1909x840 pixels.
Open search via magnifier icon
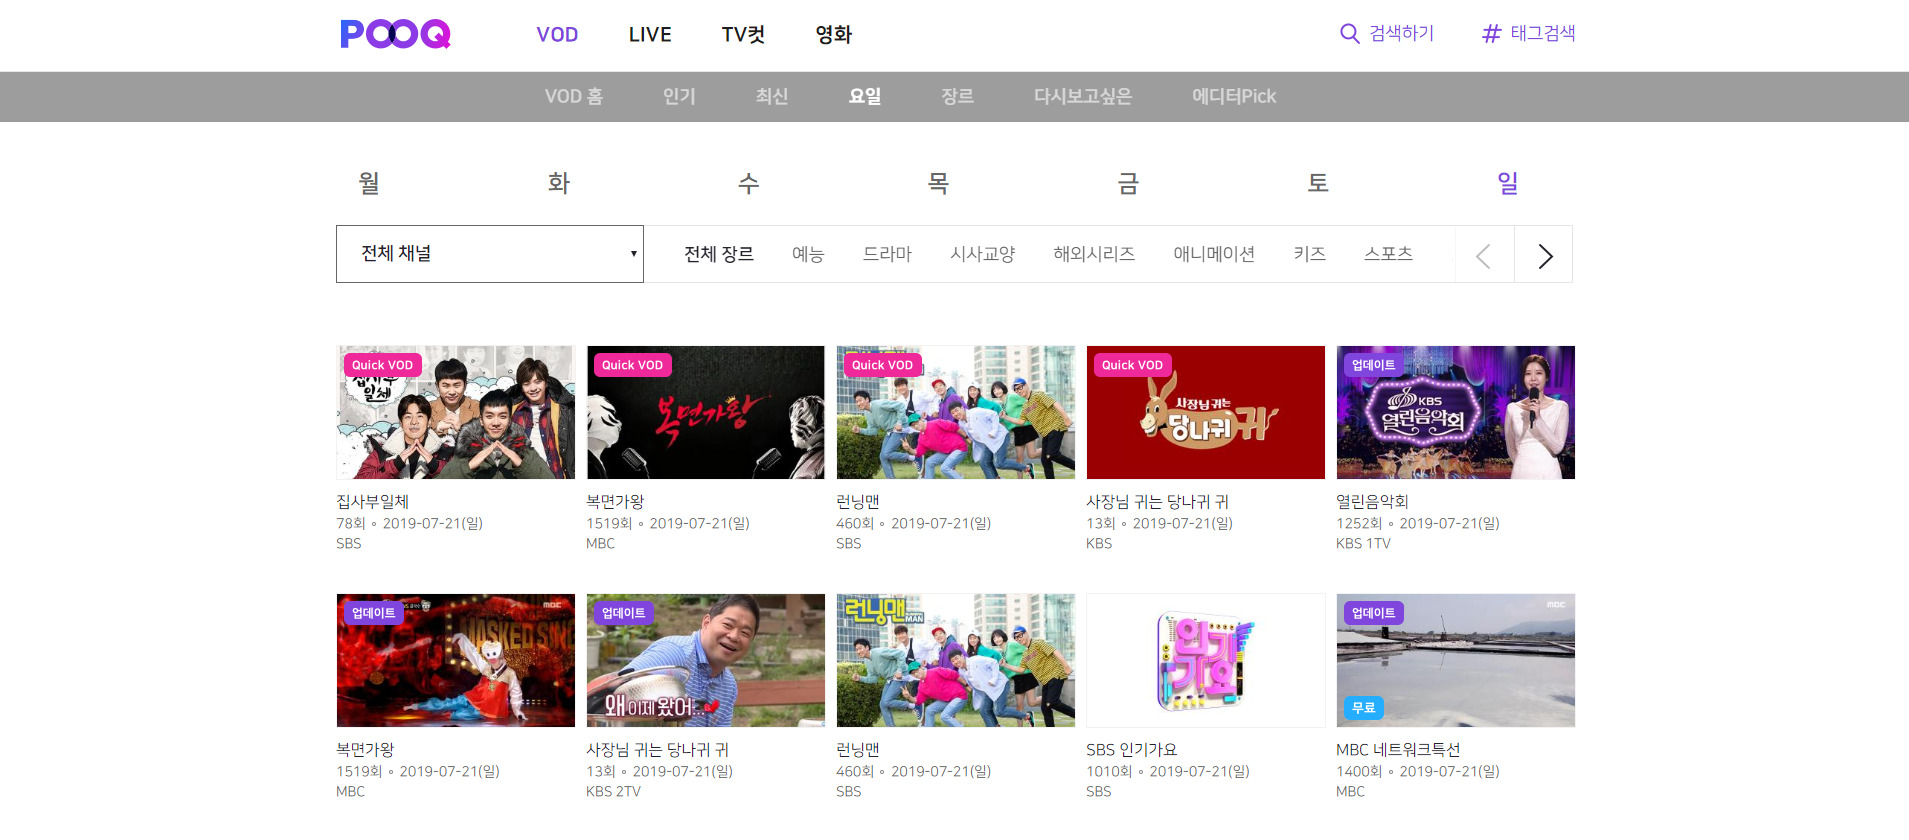tap(1349, 34)
